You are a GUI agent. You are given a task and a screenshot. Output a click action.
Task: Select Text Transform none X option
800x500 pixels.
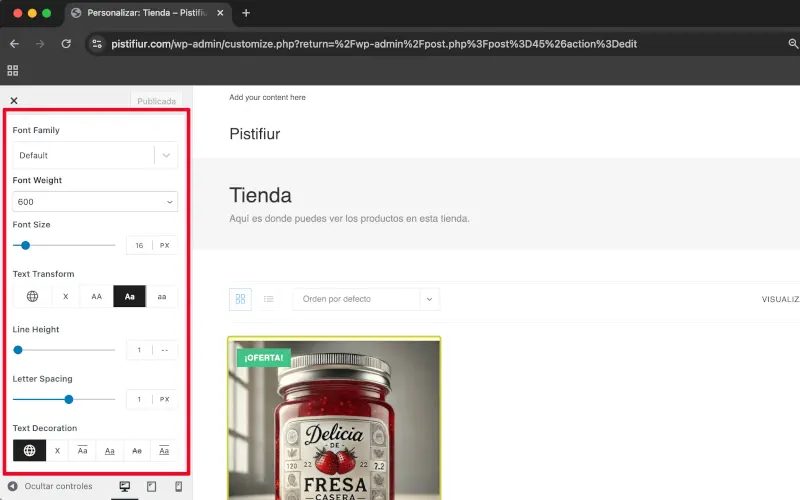click(x=65, y=296)
